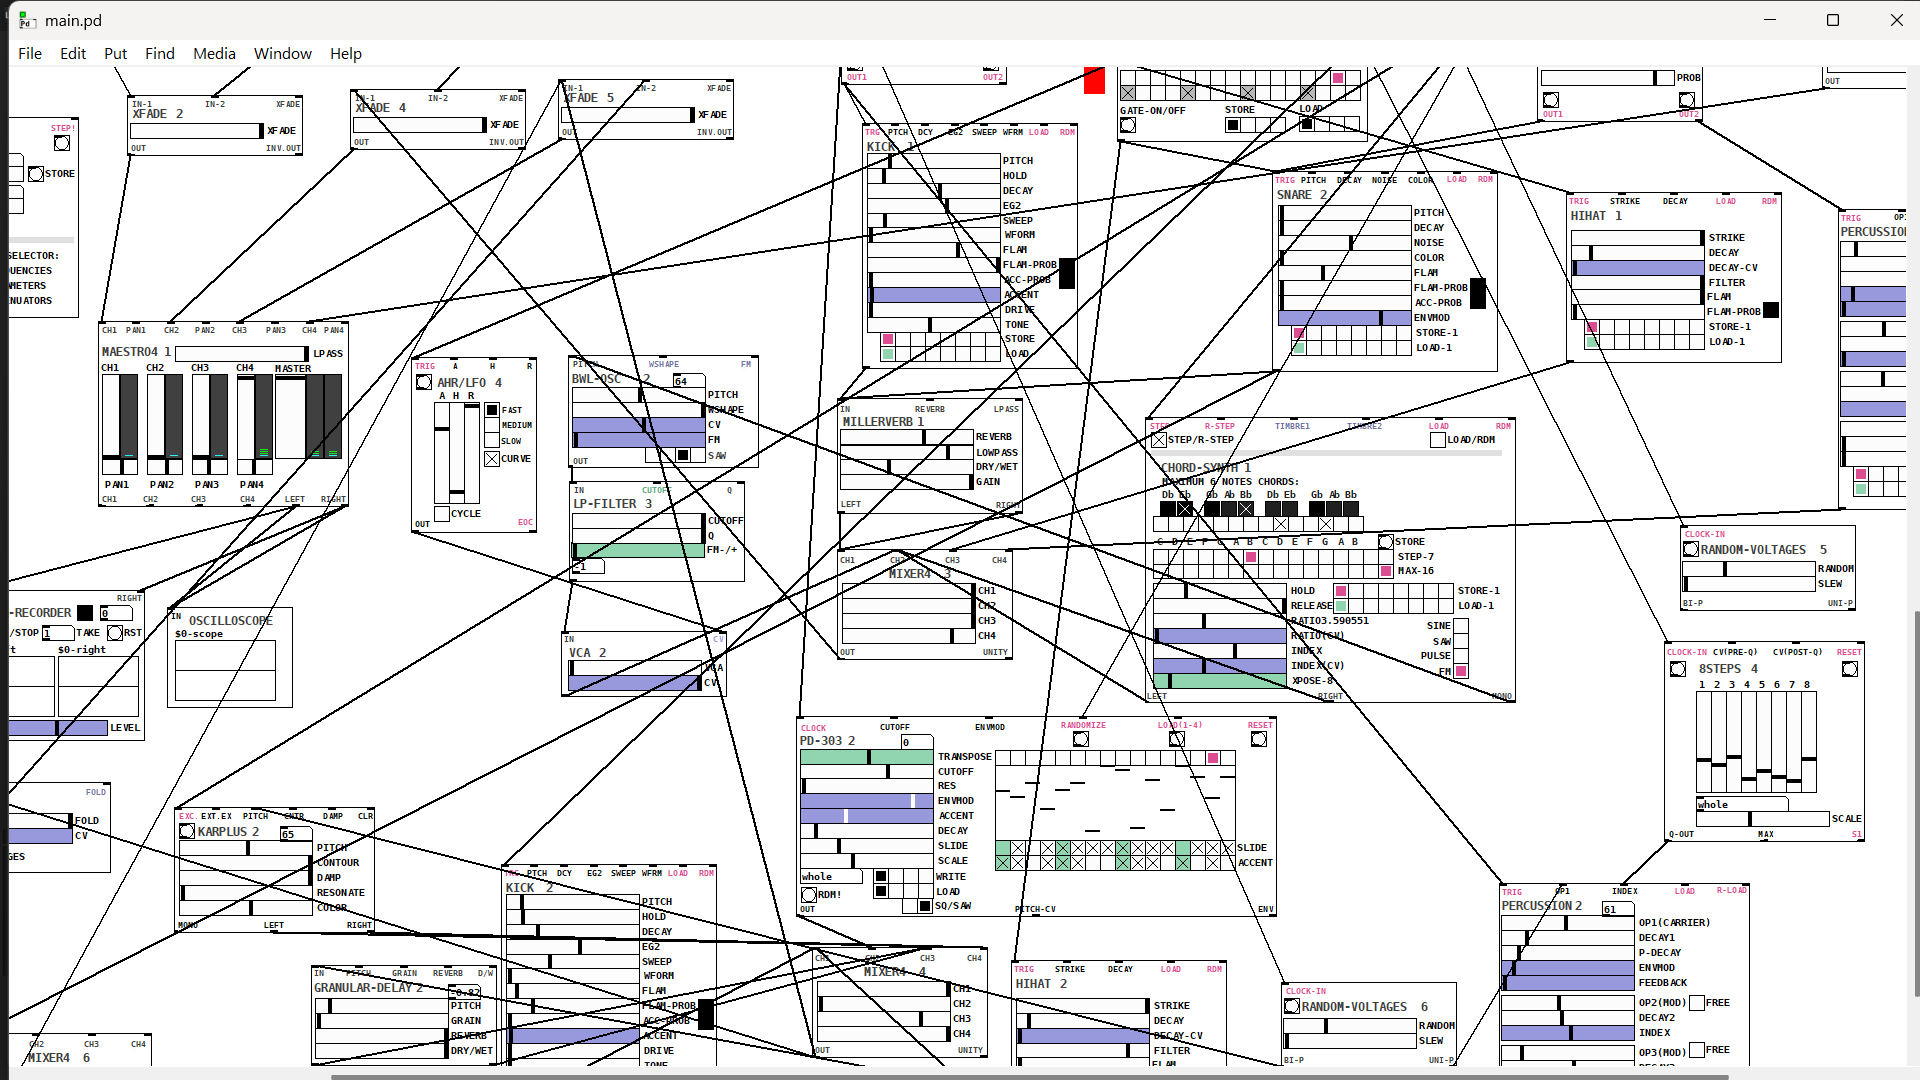Click the CHORD-SYNTH STORE bang

pos(1386,542)
